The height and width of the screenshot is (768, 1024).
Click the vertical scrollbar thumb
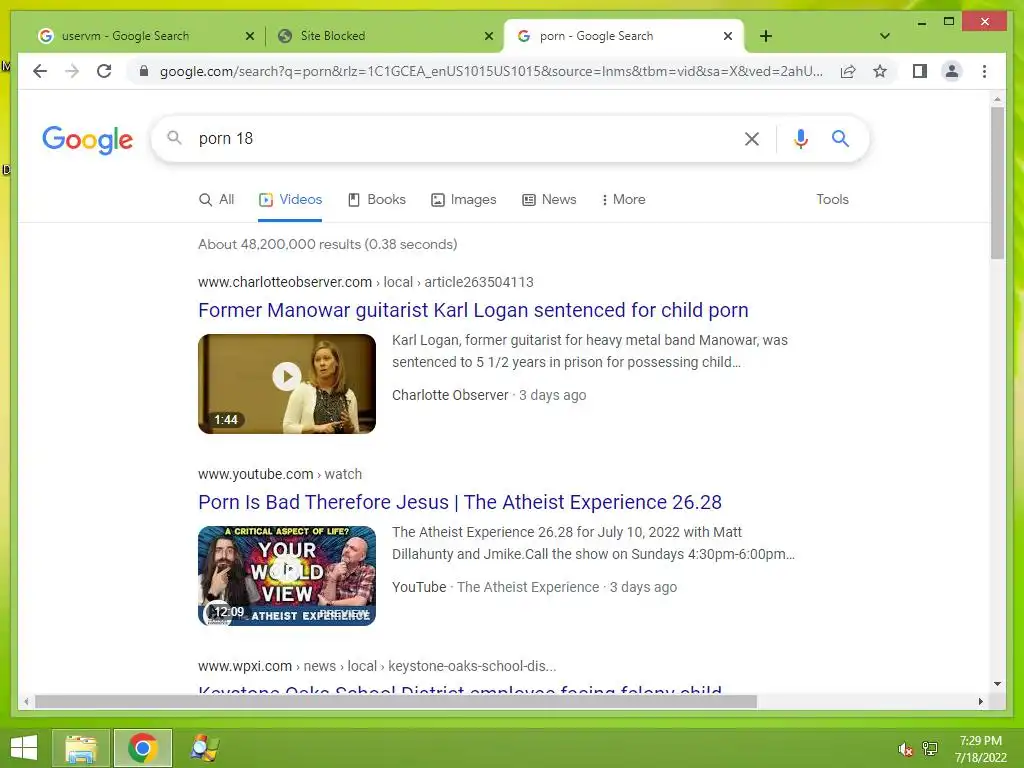pyautogui.click(x=997, y=183)
